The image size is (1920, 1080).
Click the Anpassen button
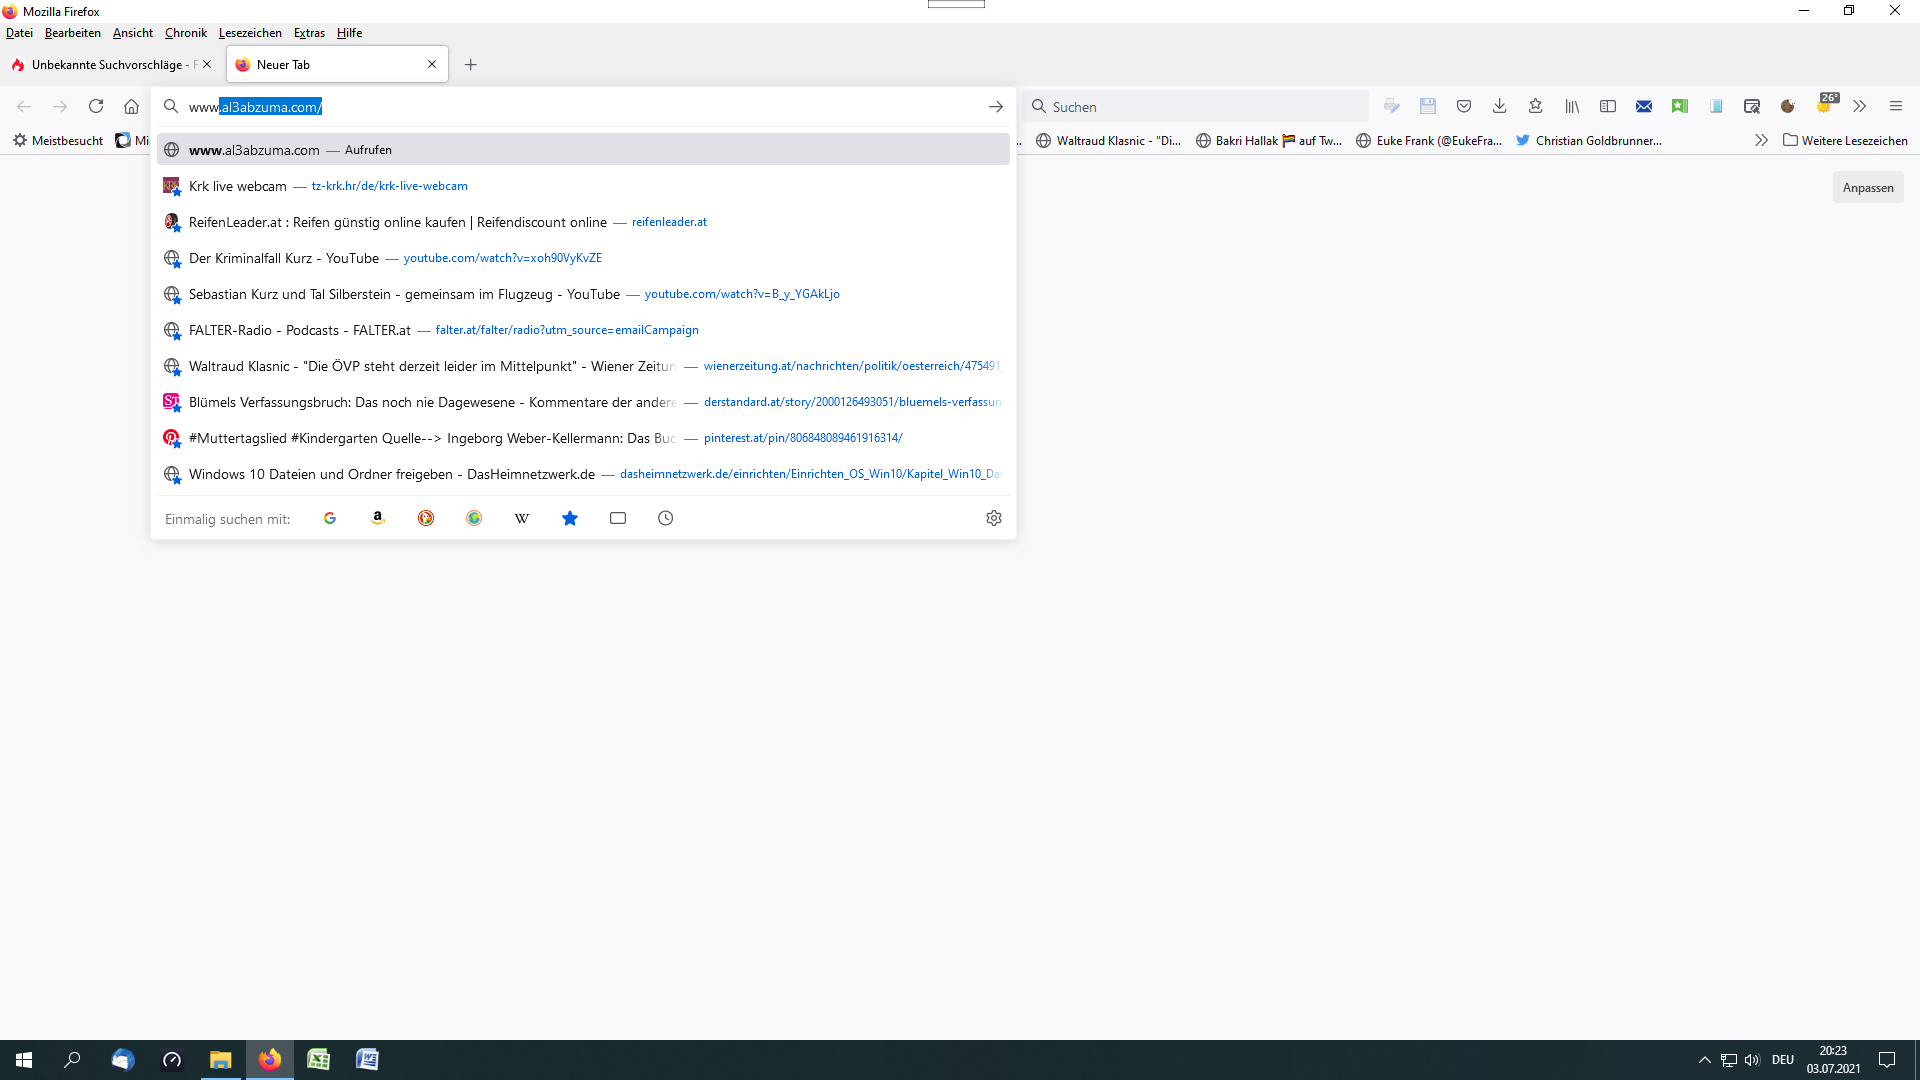(x=1867, y=188)
